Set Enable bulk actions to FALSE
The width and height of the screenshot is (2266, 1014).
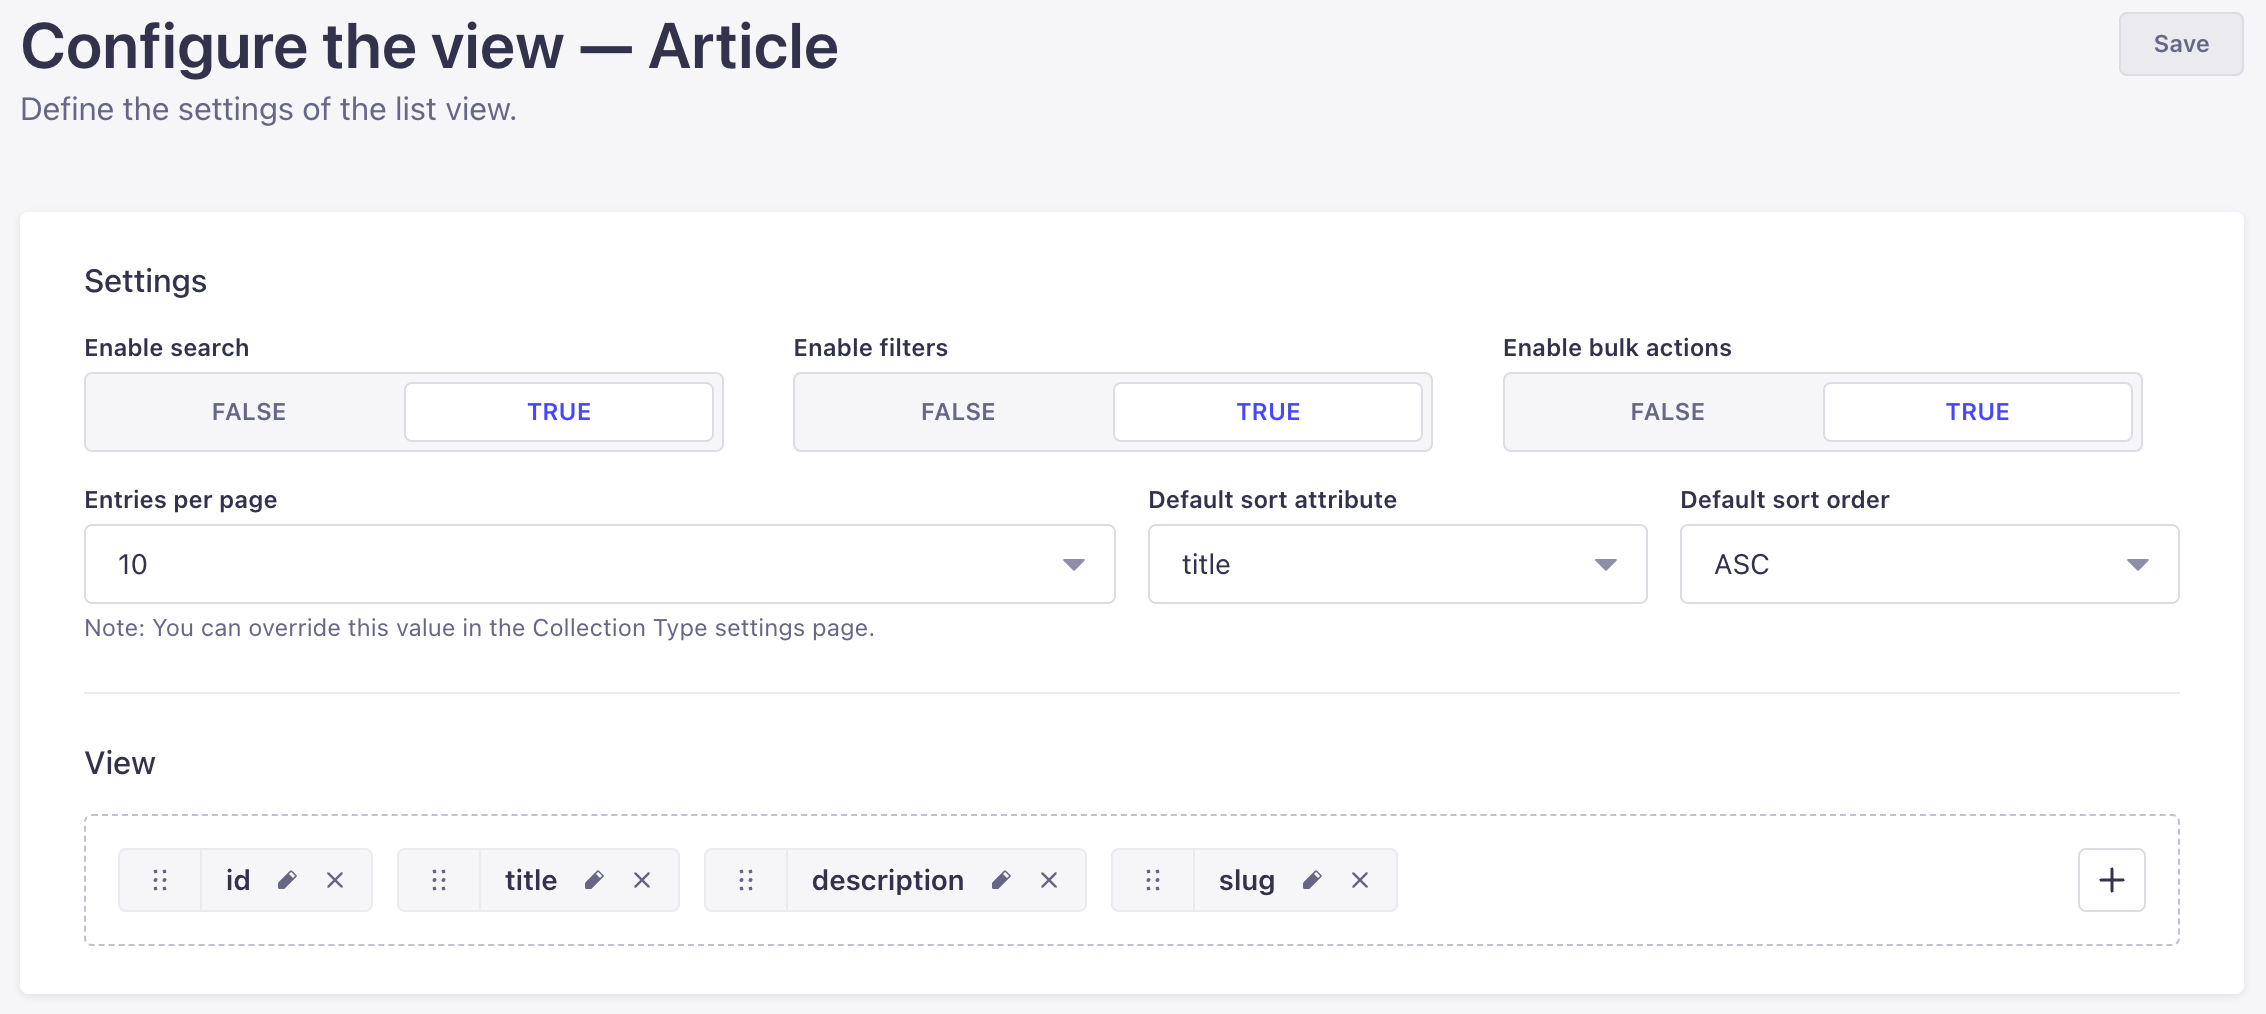tap(1666, 411)
